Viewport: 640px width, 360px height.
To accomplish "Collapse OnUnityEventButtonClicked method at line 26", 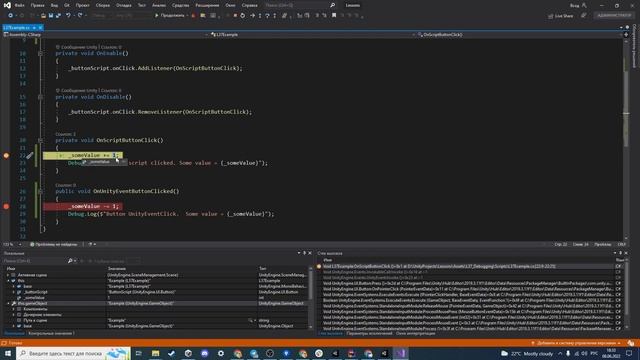I will 40,191.
